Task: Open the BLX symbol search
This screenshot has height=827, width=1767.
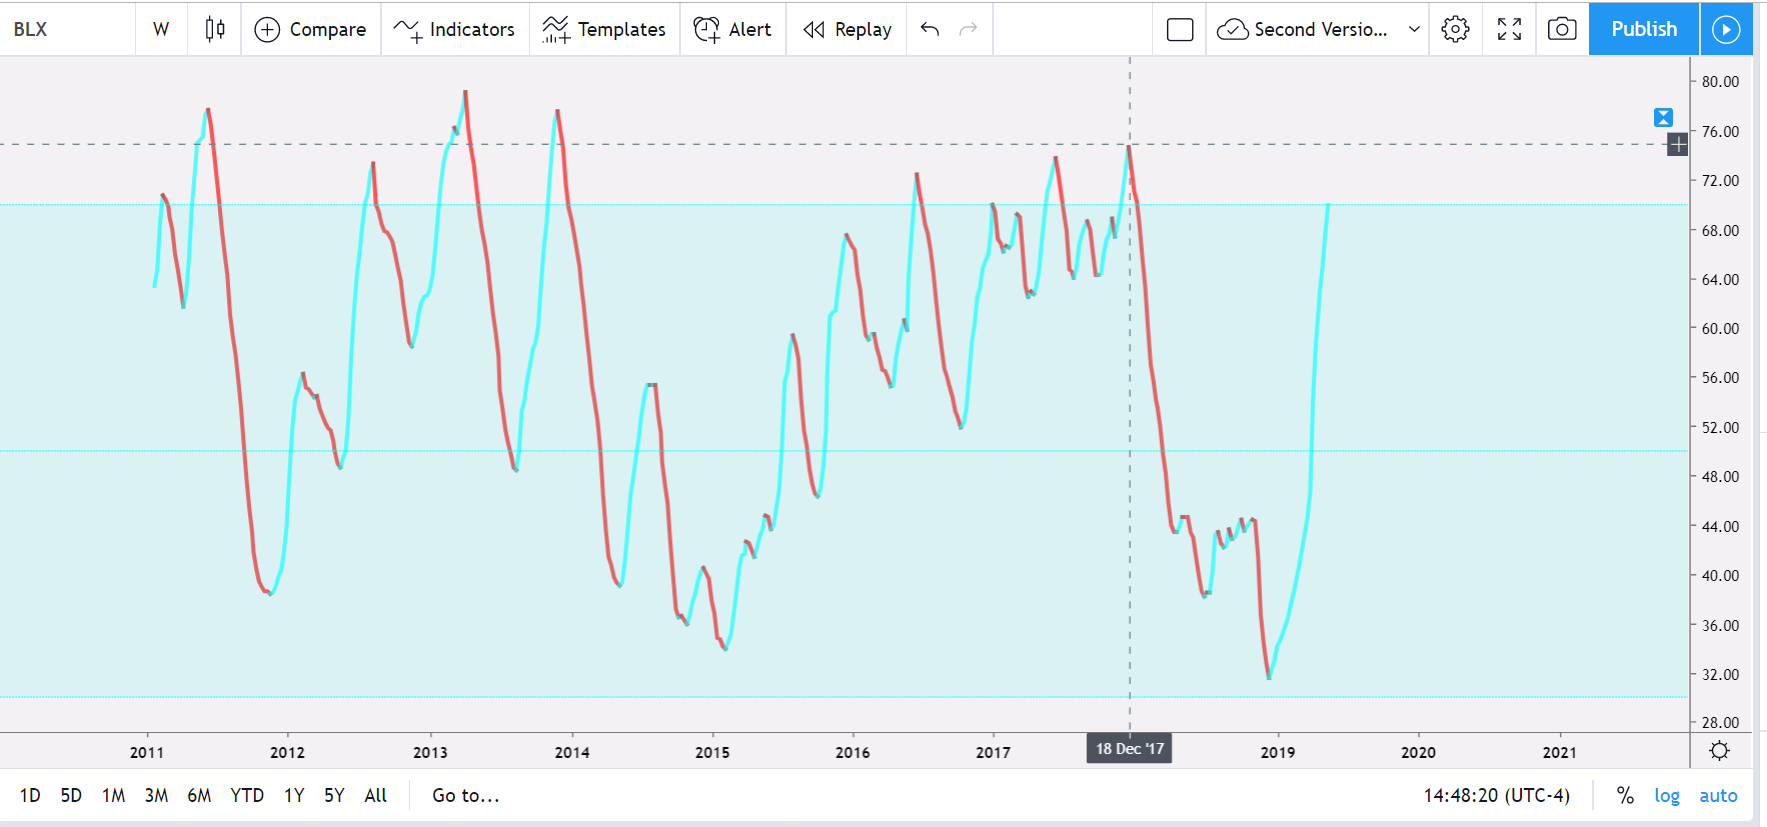Action: (x=30, y=29)
